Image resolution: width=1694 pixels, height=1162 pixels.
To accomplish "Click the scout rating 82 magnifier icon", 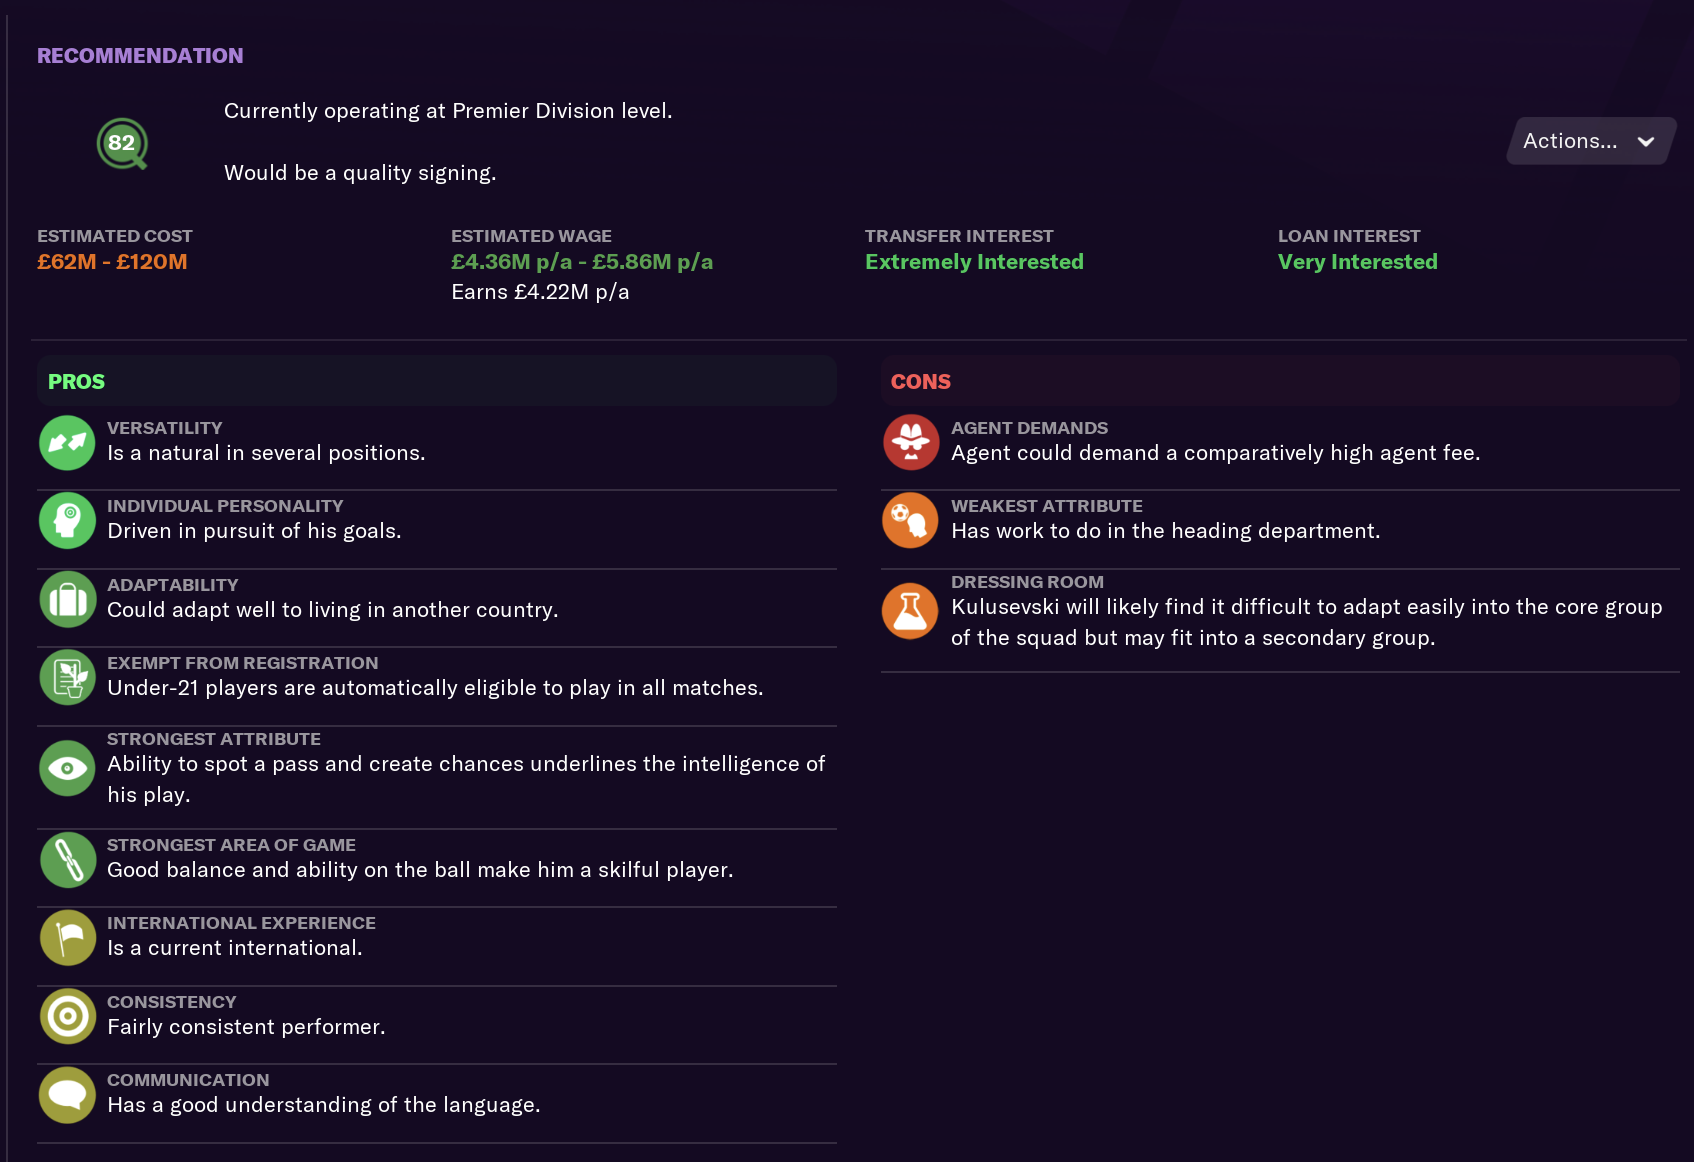I will 123,144.
